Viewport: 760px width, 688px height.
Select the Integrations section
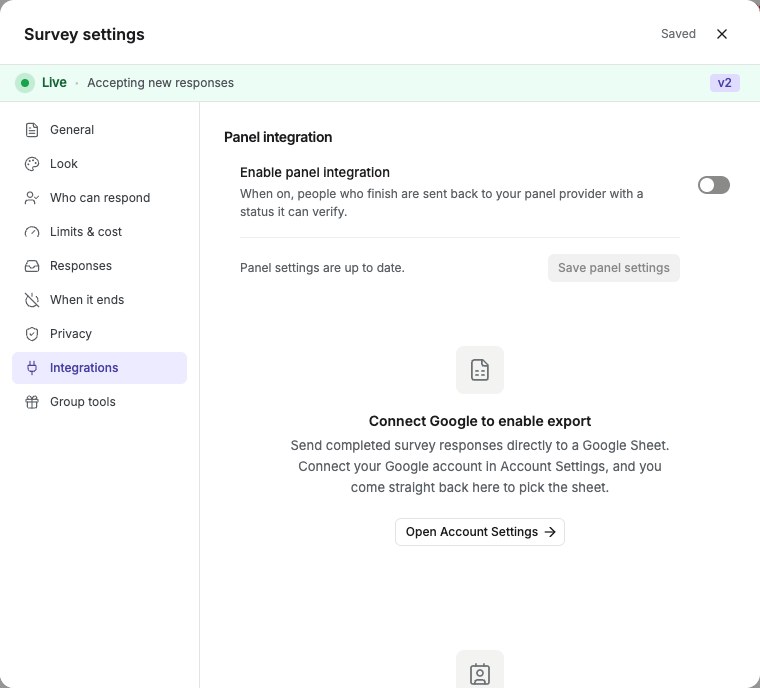pyautogui.click(x=99, y=368)
